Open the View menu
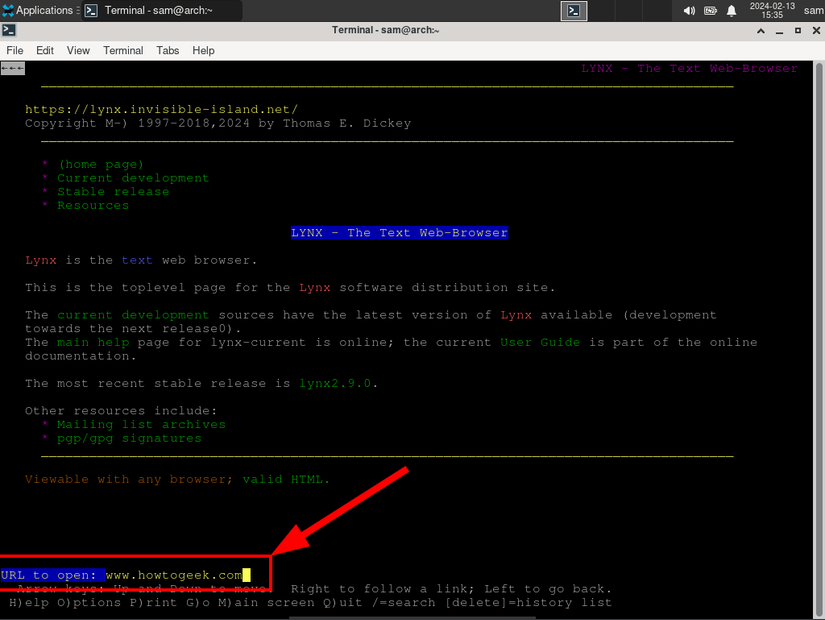 click(78, 50)
